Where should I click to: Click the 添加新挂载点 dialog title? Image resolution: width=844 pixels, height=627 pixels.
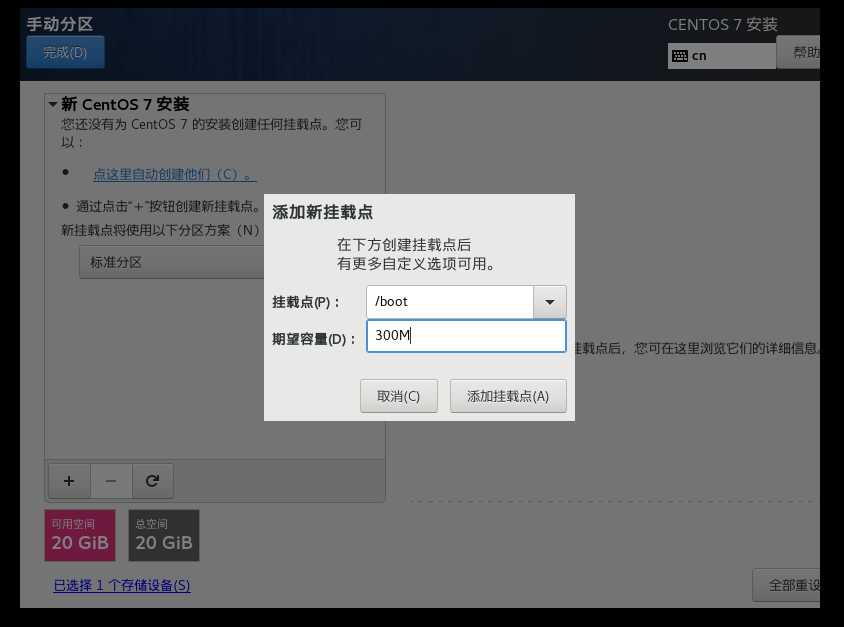[322, 212]
